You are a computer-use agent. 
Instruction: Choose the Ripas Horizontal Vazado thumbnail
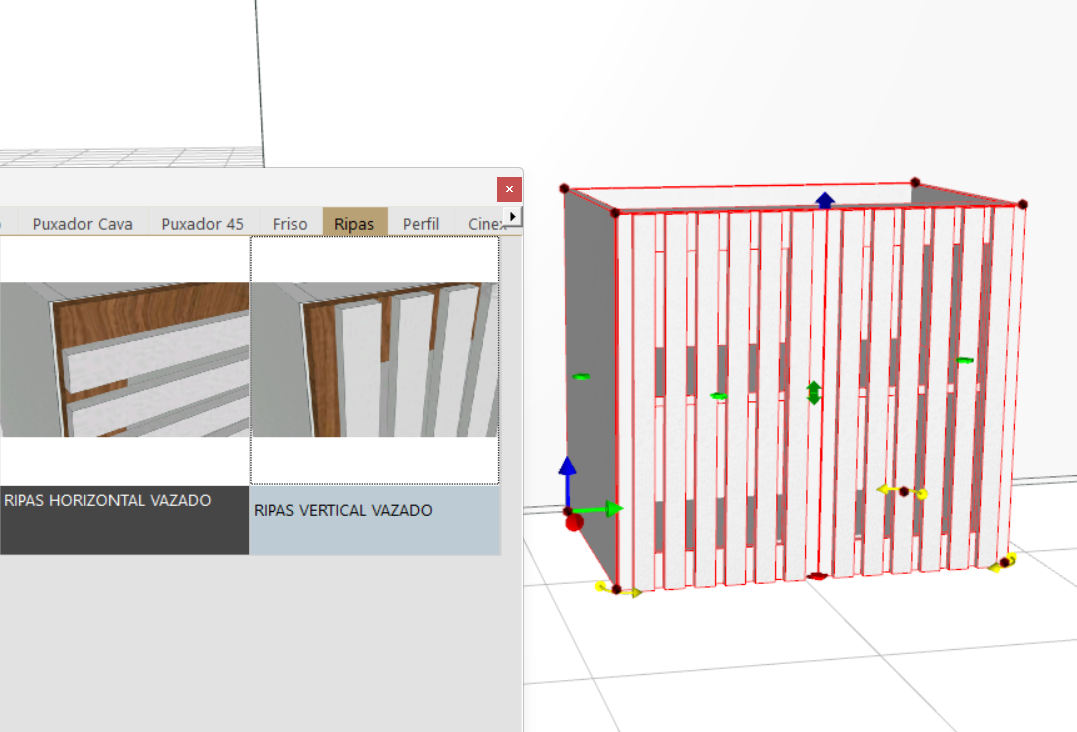124,360
